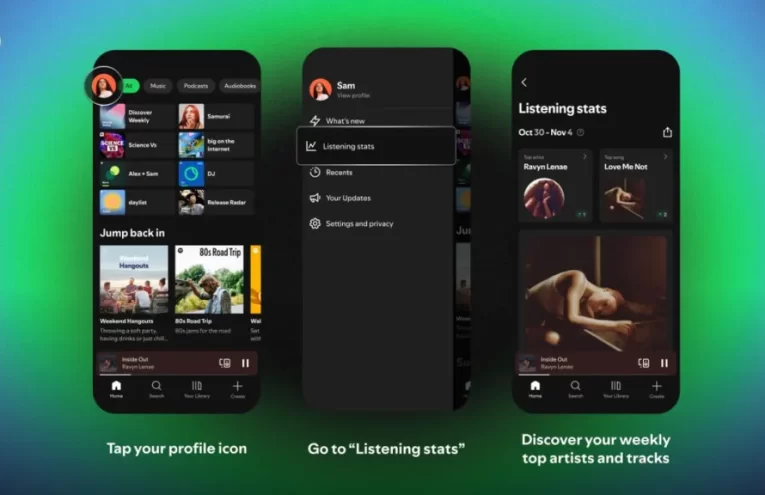Open big on the internet tile
Screen dimensions: 765x495
[x=216, y=145]
